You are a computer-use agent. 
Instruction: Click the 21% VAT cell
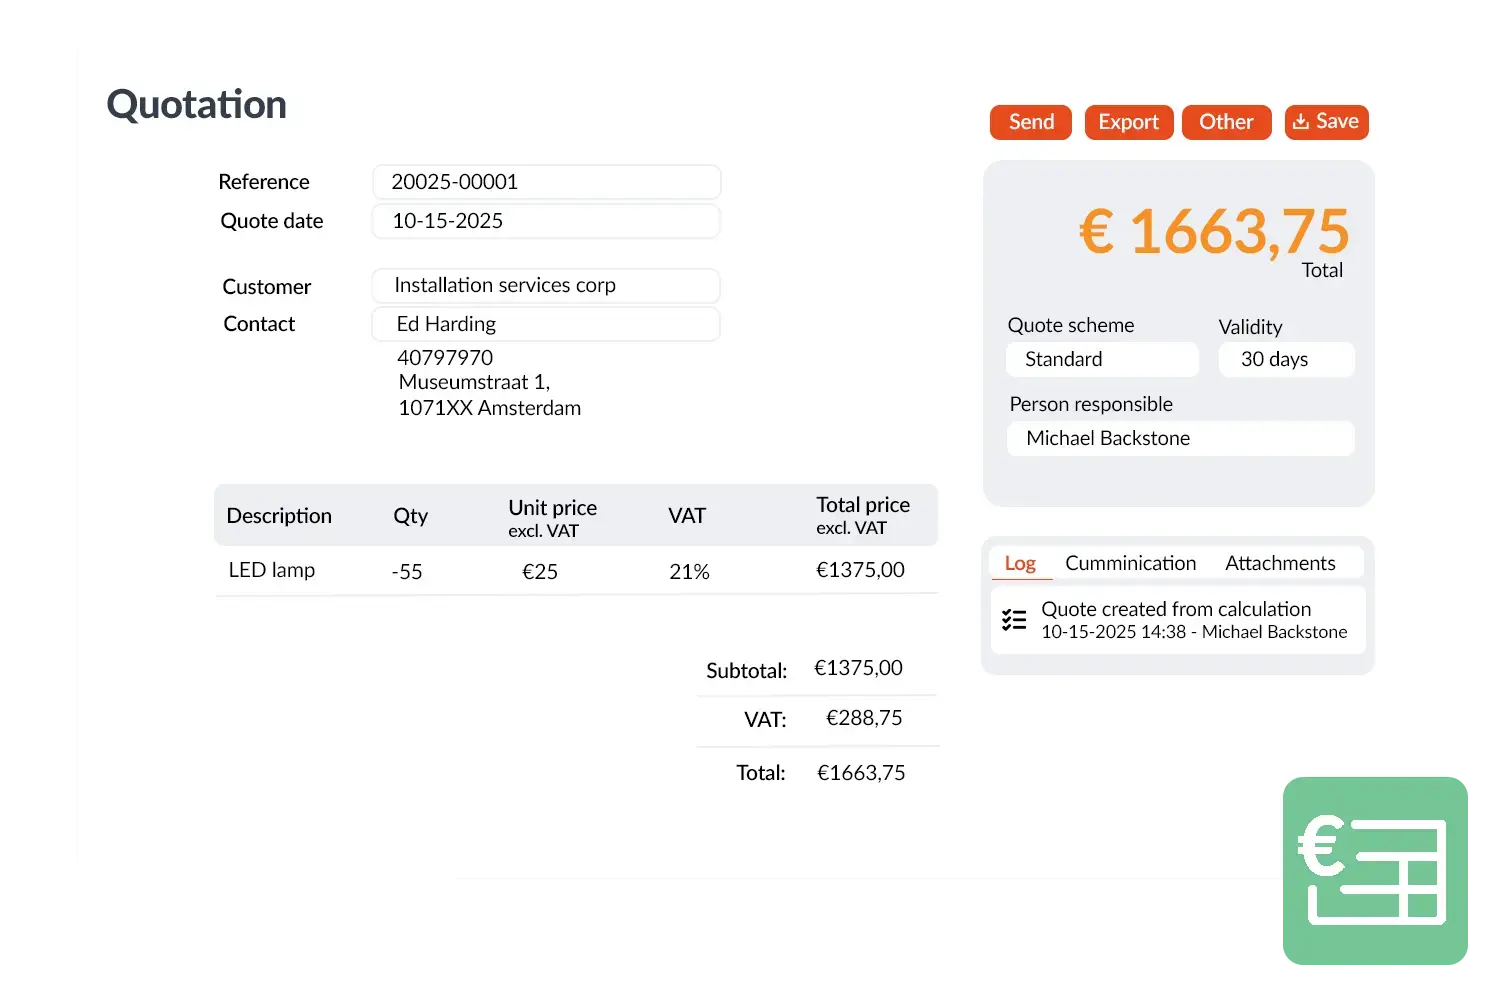pyautogui.click(x=689, y=572)
